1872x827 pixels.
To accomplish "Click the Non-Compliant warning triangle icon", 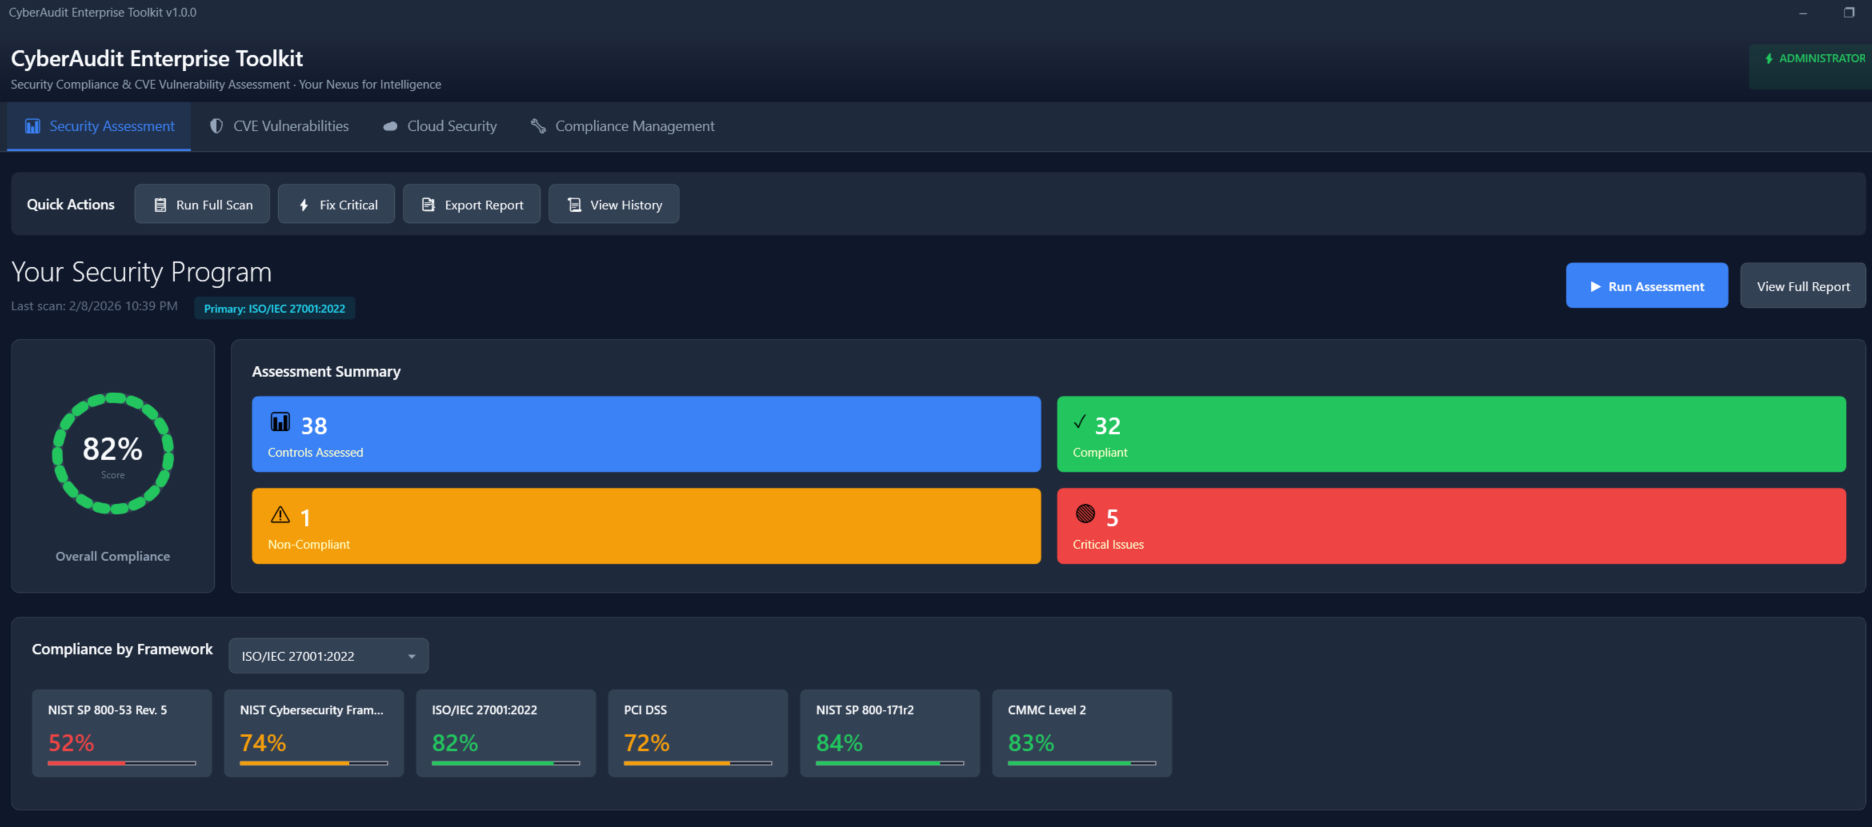I will click(280, 515).
